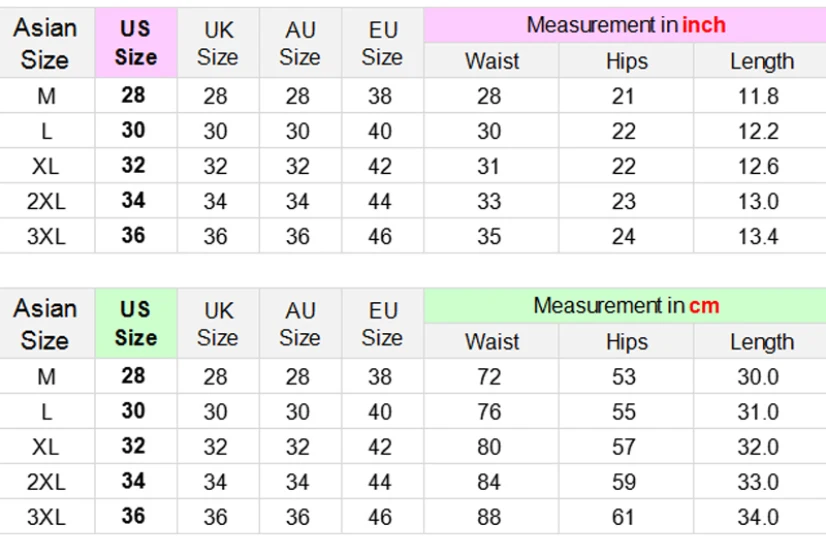This screenshot has width=826, height=544.
Task: Click the 61 hips measurement
Action: pyautogui.click(x=624, y=517)
